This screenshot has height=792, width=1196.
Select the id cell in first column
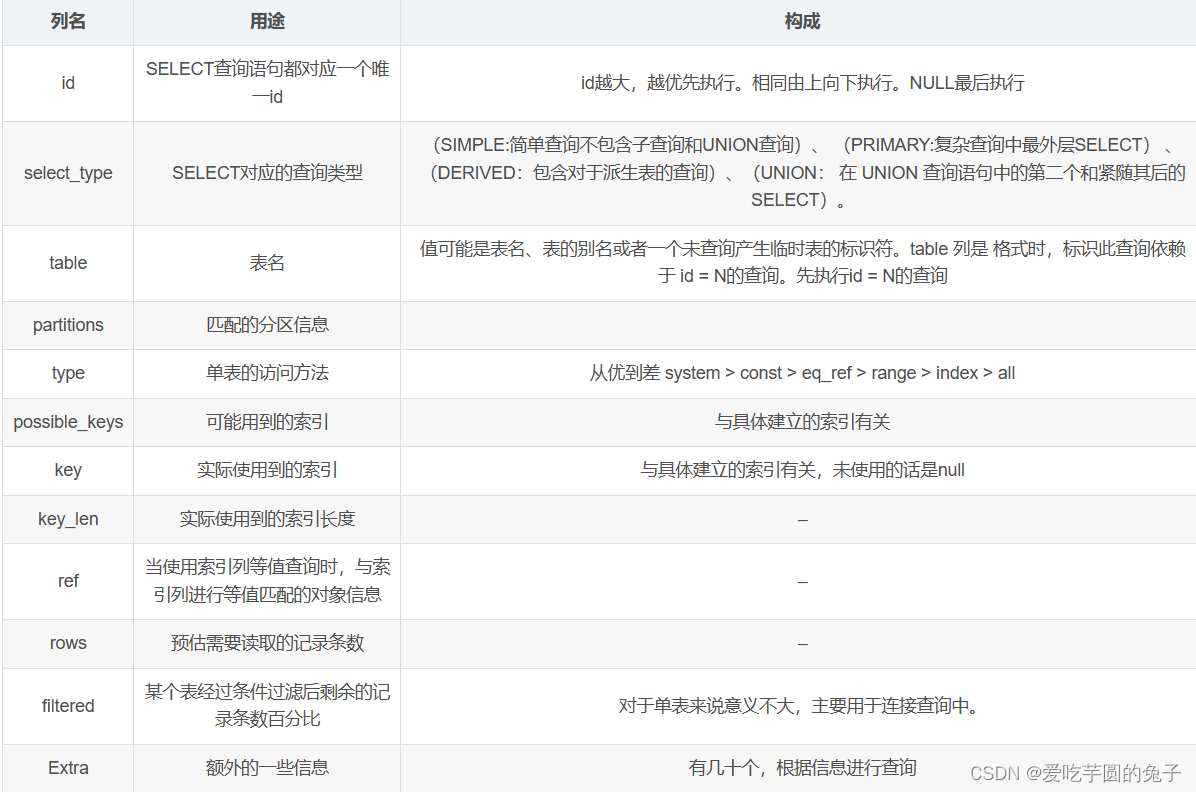68,83
